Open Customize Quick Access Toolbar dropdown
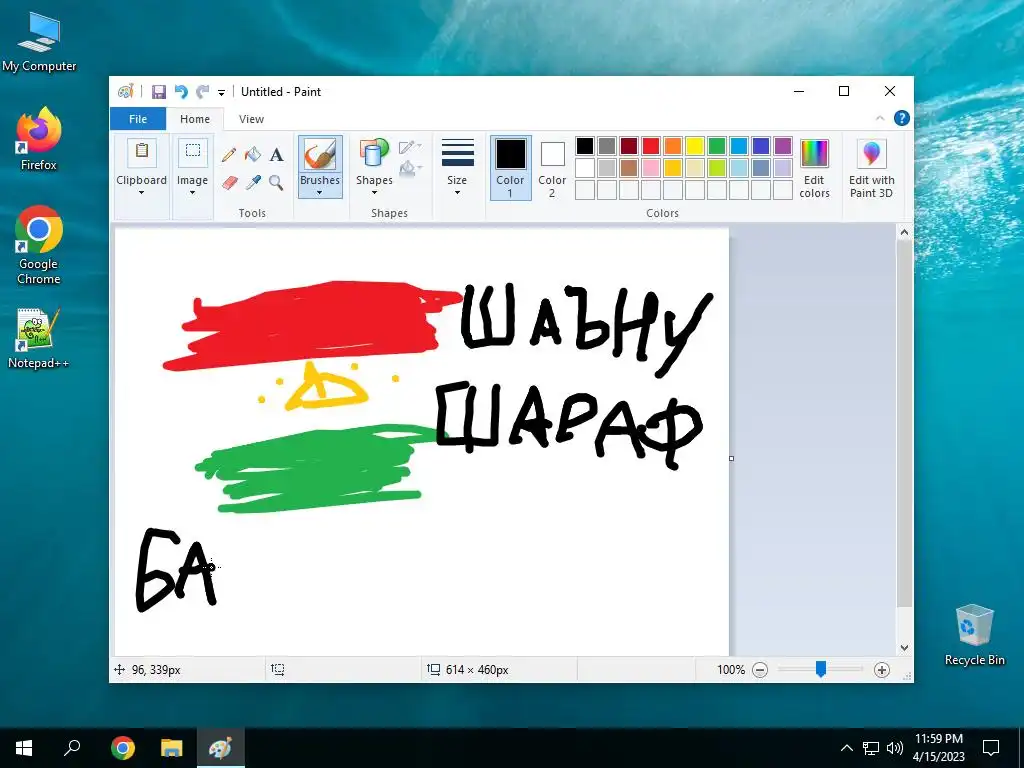This screenshot has height=768, width=1024. 221,93
